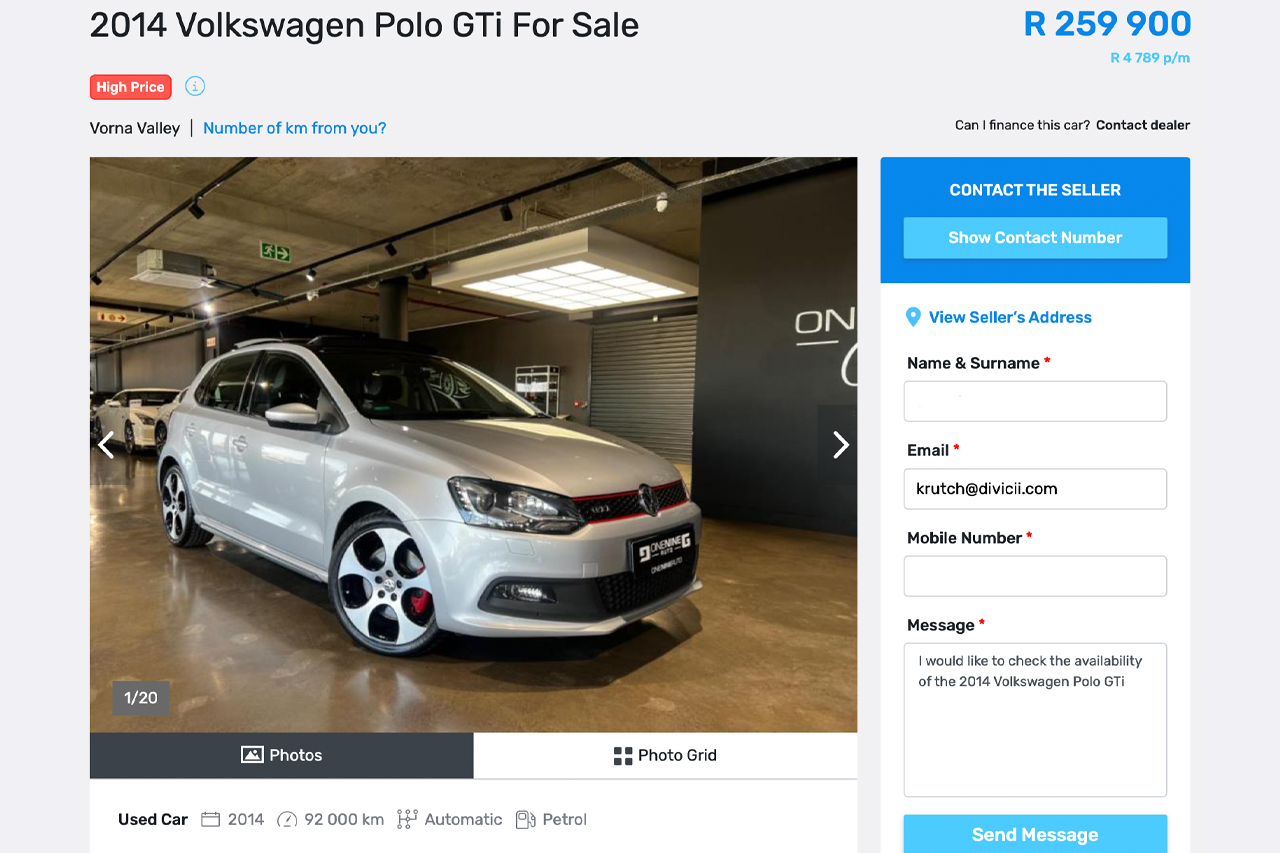Switch to the Photos tab
This screenshot has height=853, width=1280.
coord(281,756)
